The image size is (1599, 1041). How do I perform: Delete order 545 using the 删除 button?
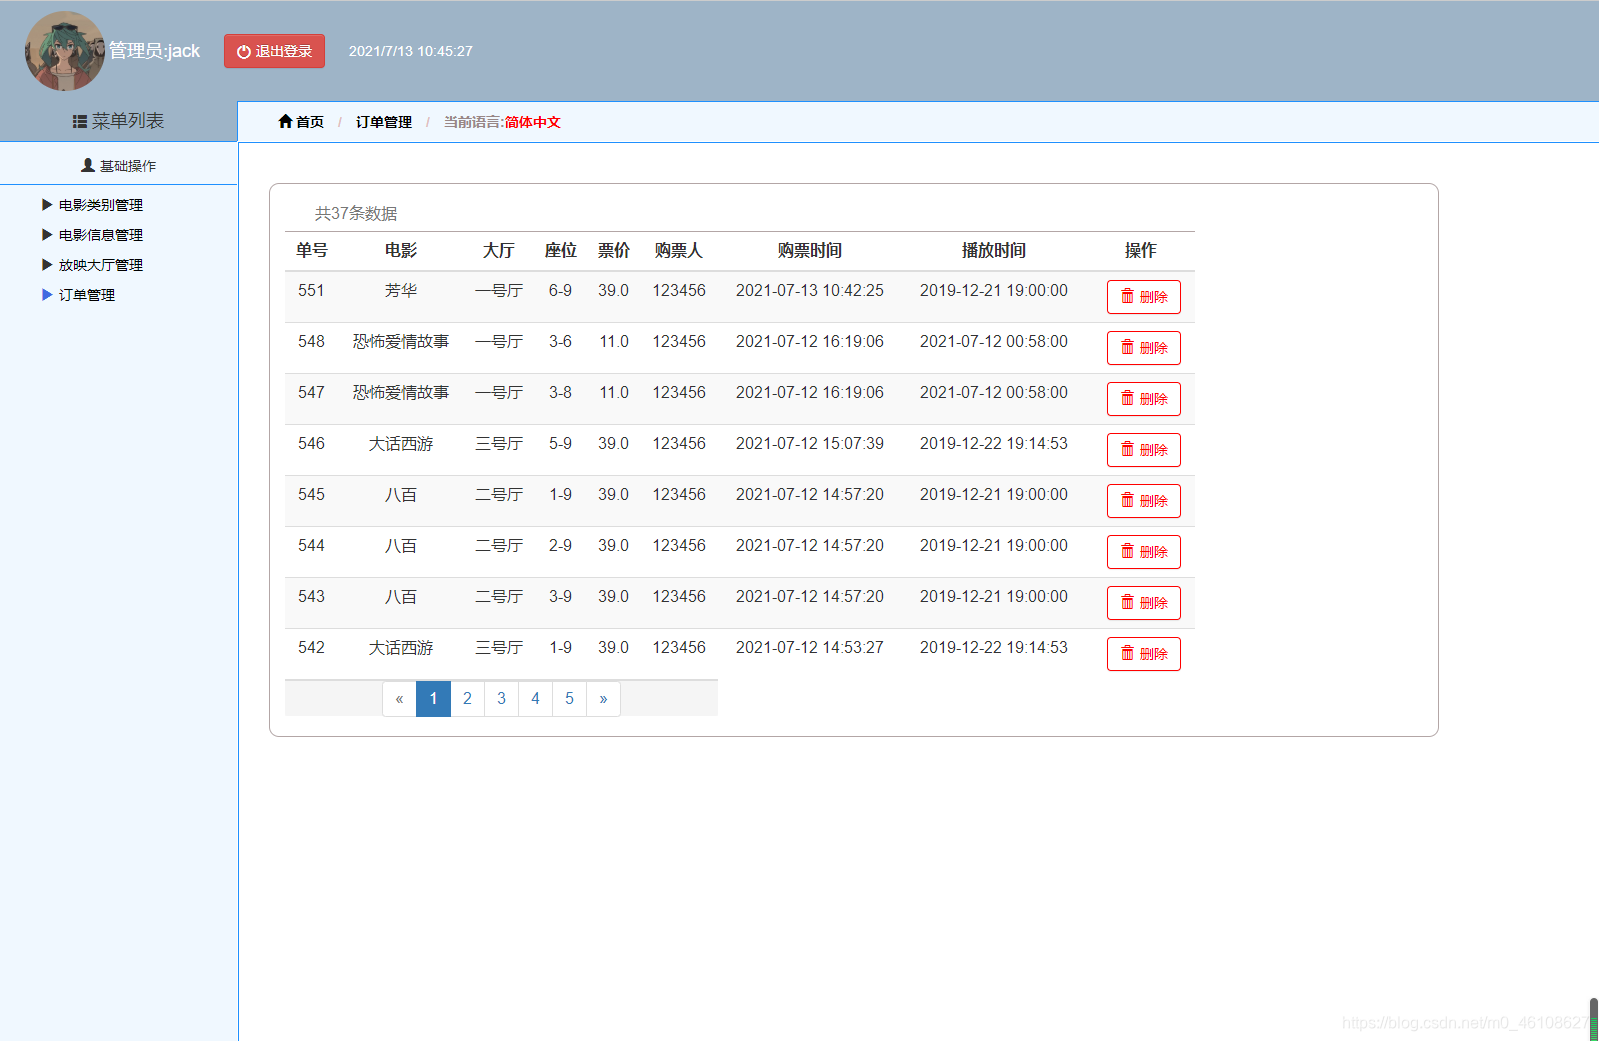point(1144,501)
